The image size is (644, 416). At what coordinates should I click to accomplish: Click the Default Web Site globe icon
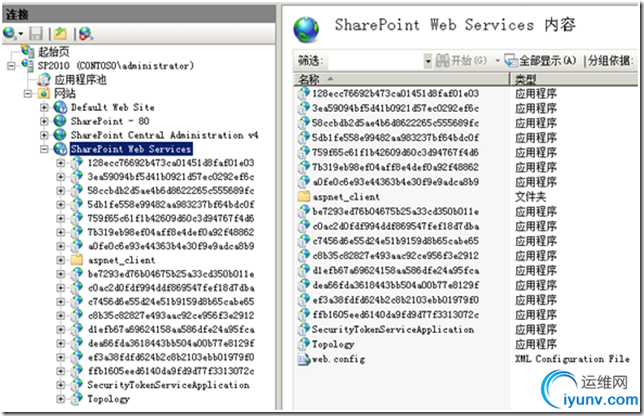click(60, 107)
